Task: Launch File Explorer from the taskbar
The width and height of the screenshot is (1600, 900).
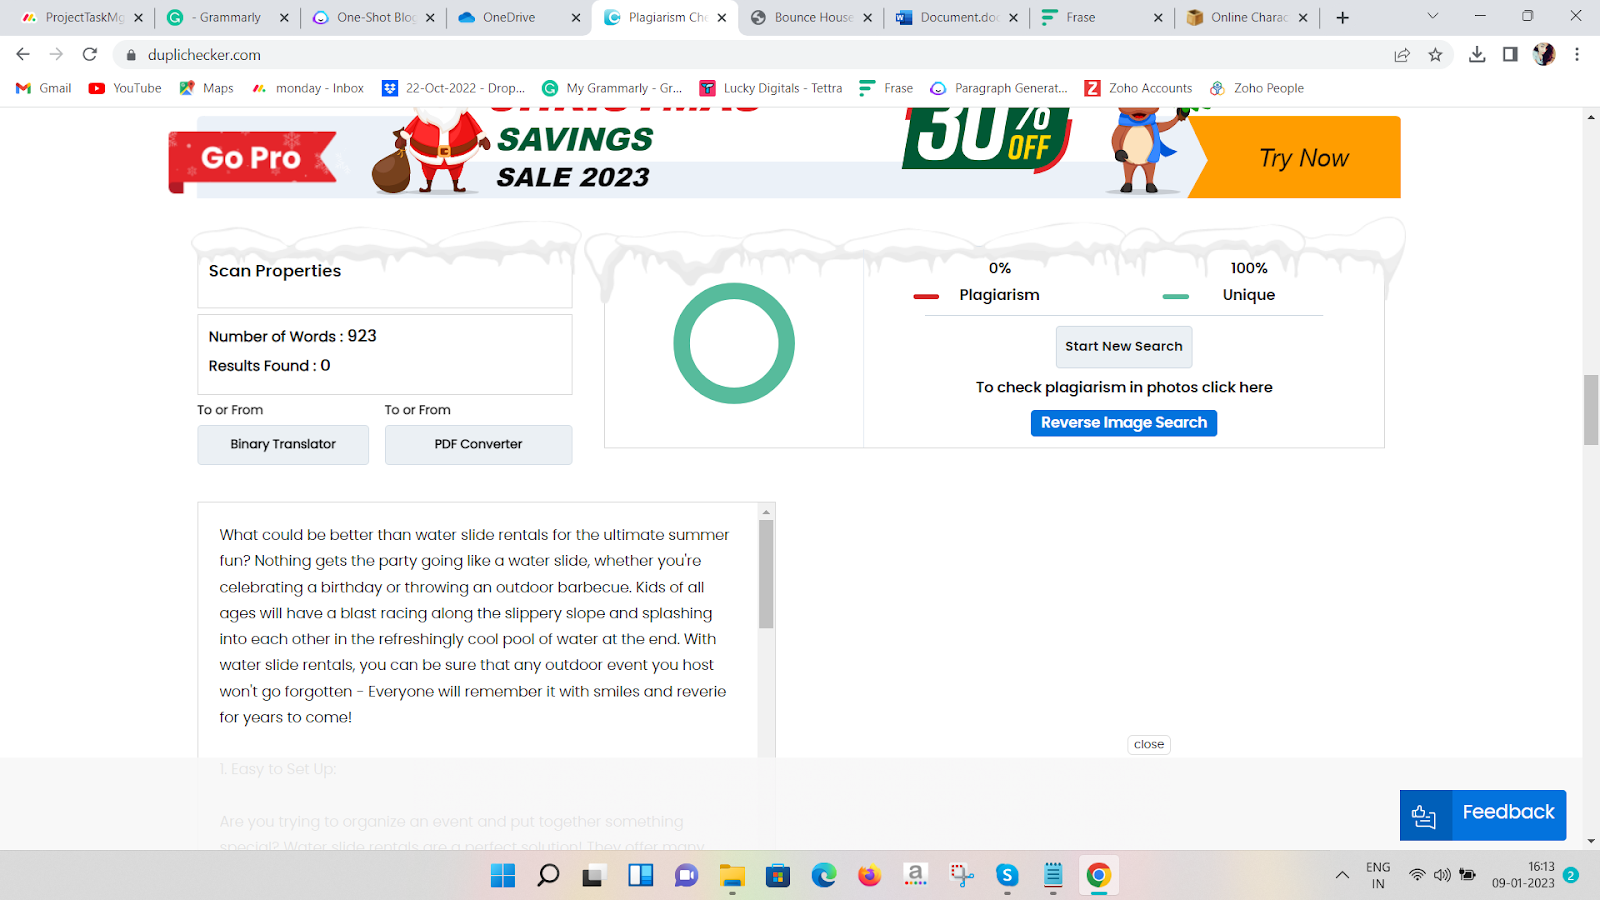Action: (x=732, y=876)
